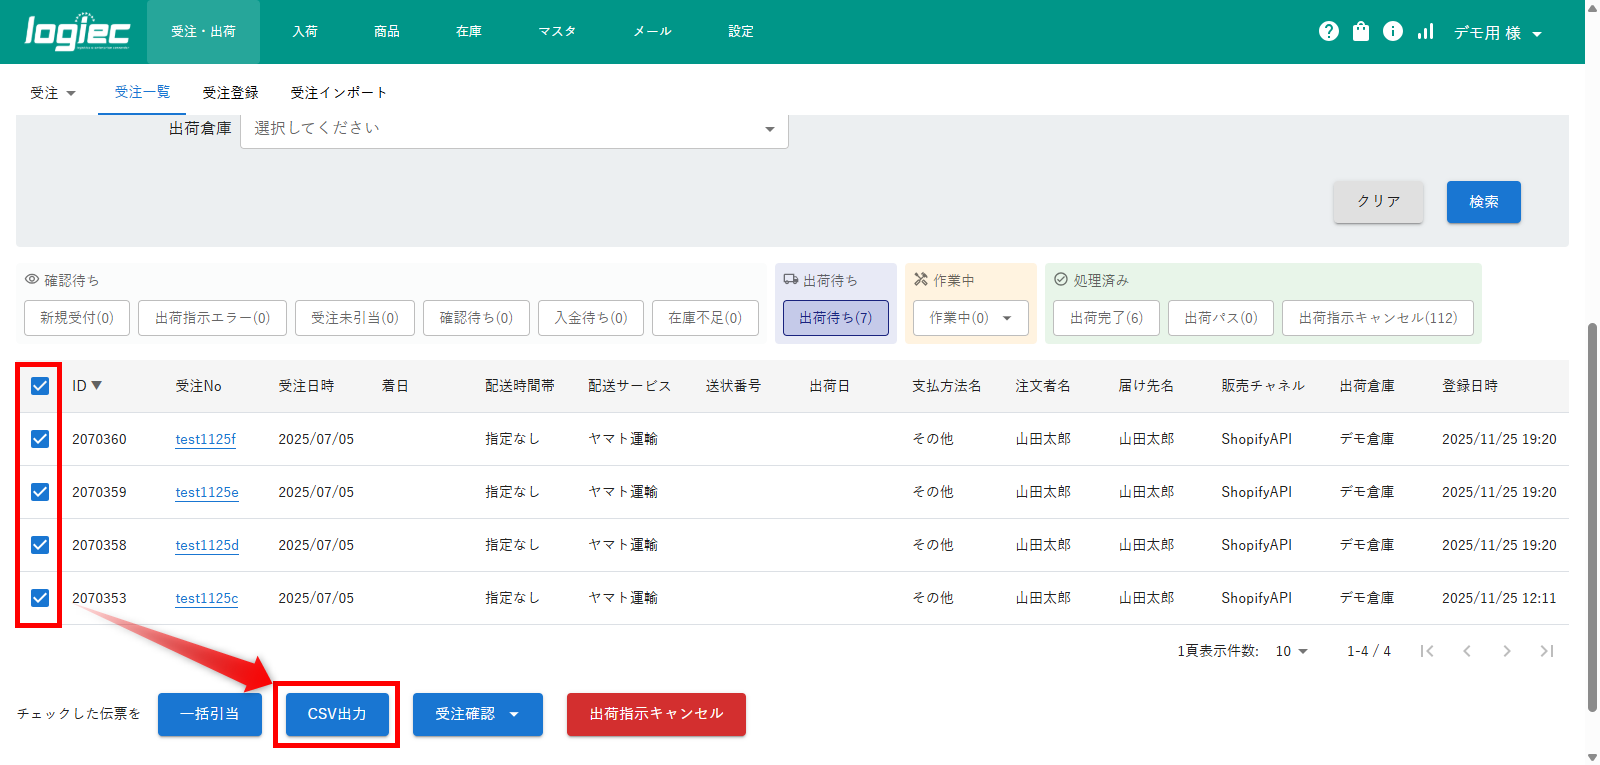Click the logiec logo

pos(77,32)
